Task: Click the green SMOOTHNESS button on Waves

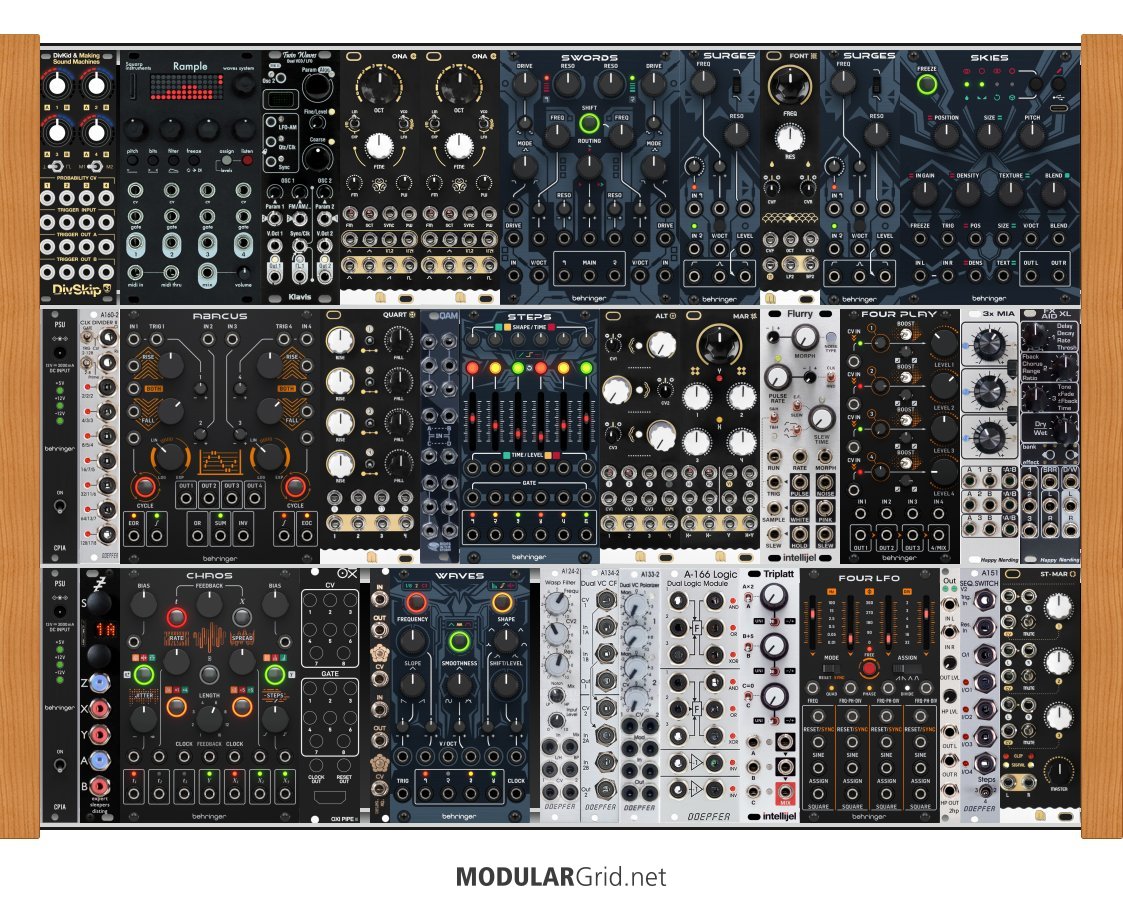Action: (x=458, y=642)
